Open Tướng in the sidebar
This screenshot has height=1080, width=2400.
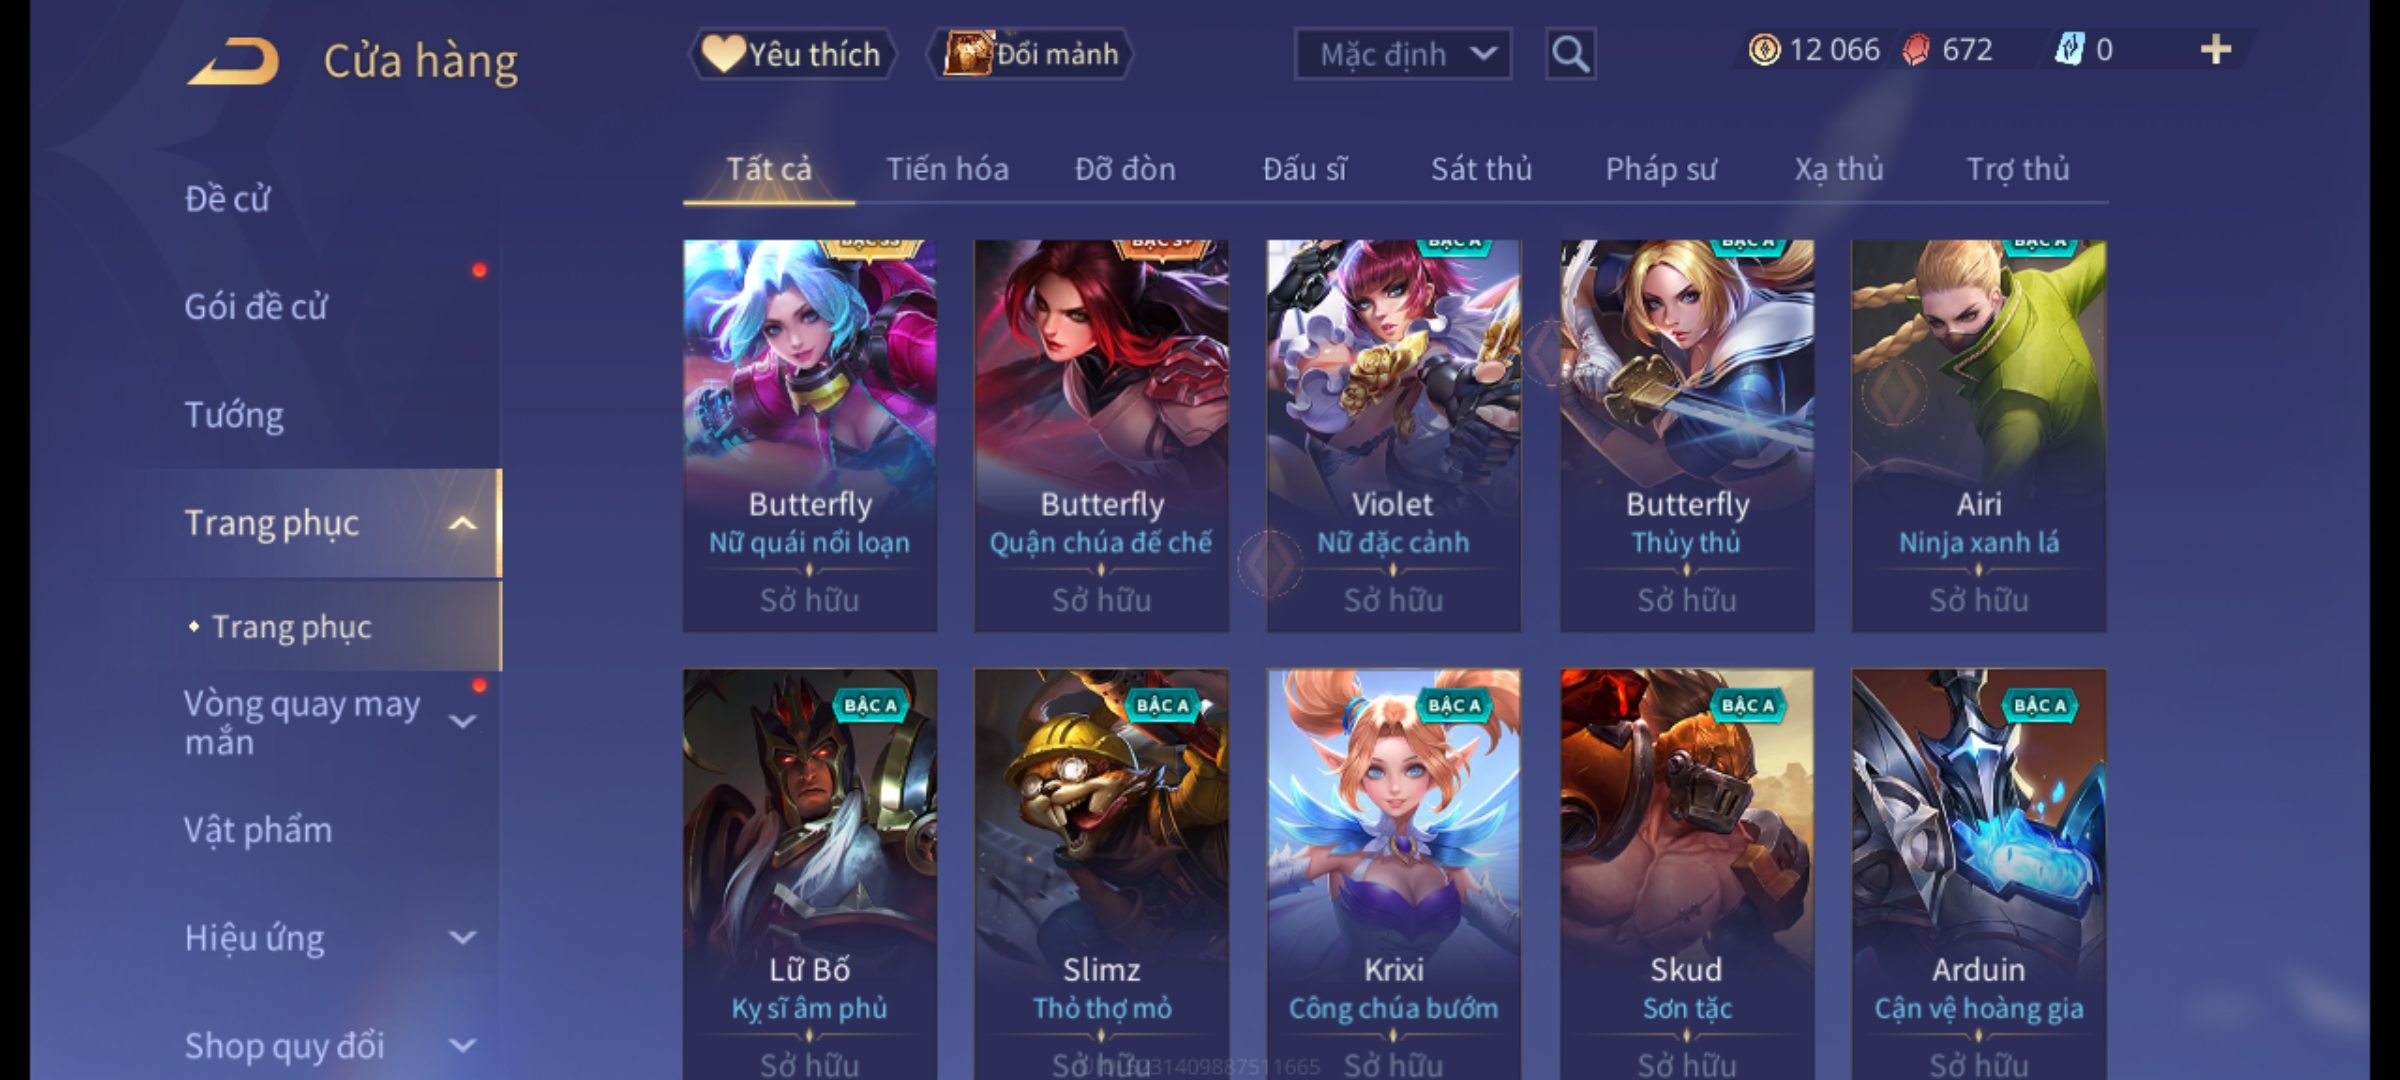pyautogui.click(x=234, y=415)
